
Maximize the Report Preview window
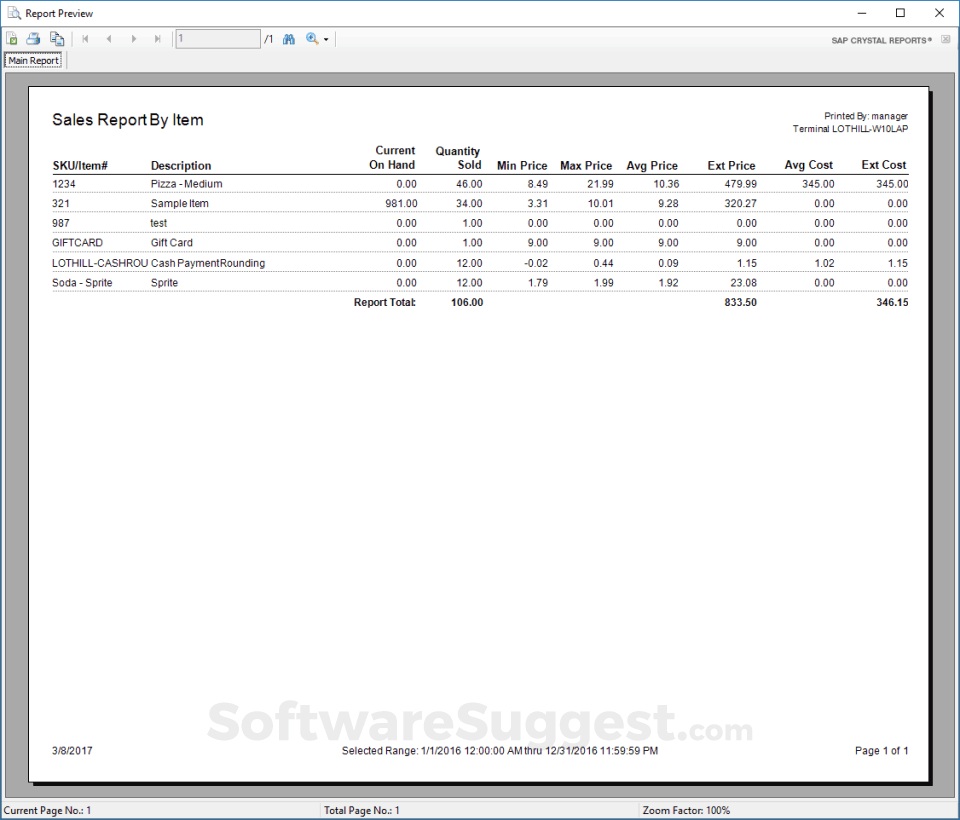tap(900, 13)
